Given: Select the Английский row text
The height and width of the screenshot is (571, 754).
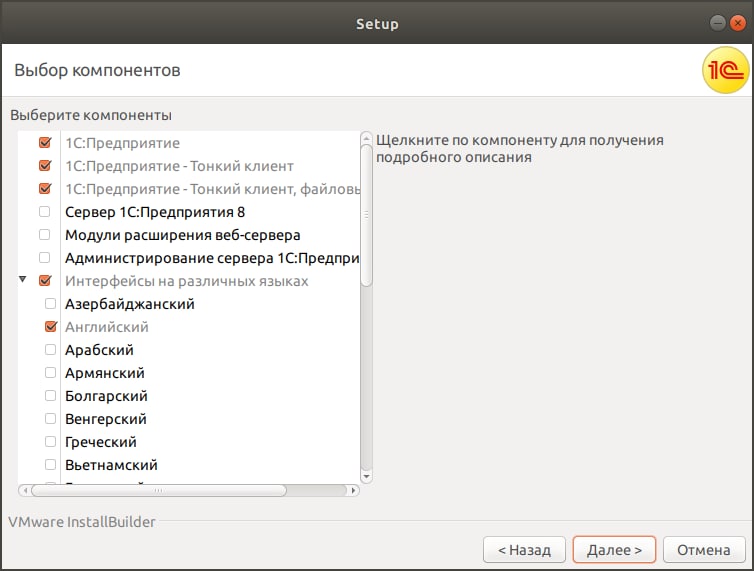Looking at the screenshot, I should pos(107,327).
